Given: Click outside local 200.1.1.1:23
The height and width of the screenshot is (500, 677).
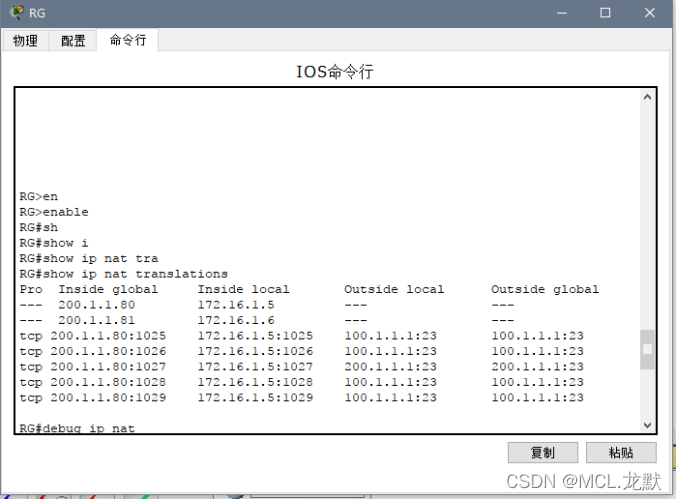Looking at the screenshot, I should pos(390,367).
